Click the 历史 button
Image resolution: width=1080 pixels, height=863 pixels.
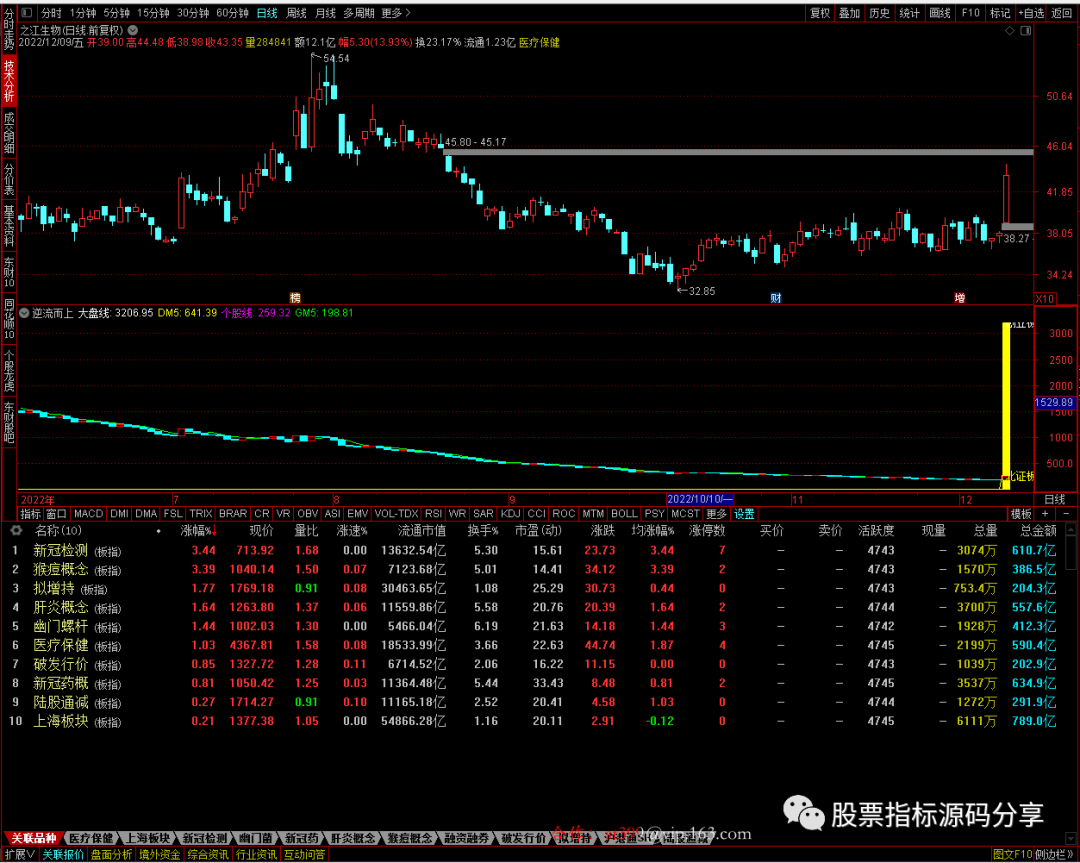(x=880, y=13)
